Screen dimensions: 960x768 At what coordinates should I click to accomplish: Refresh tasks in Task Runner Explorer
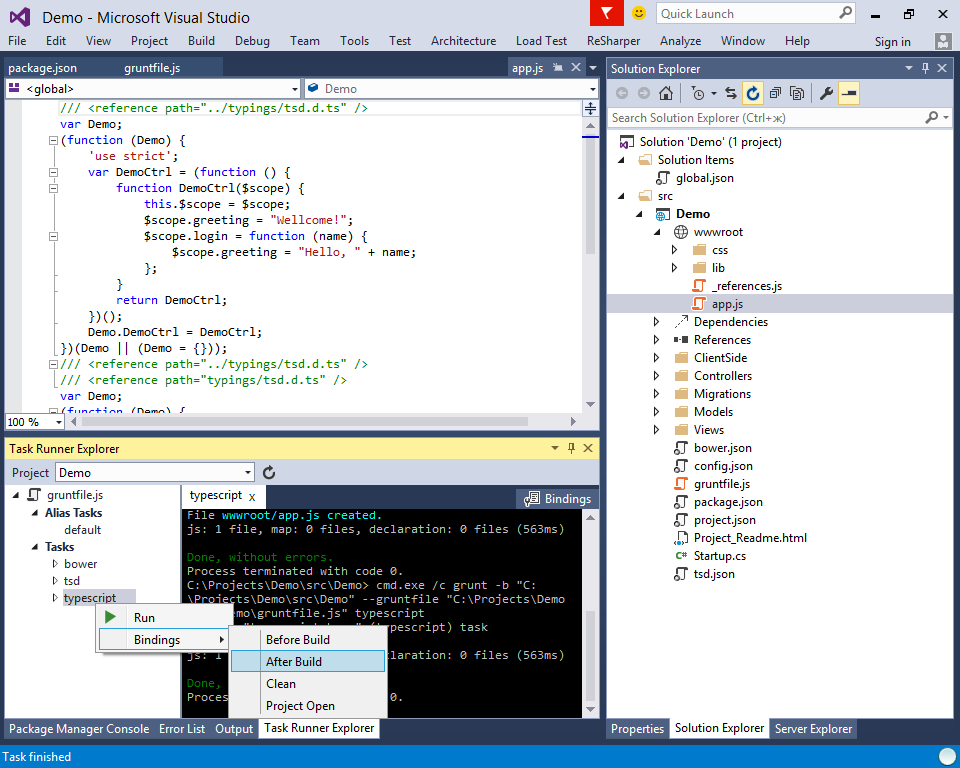point(268,472)
